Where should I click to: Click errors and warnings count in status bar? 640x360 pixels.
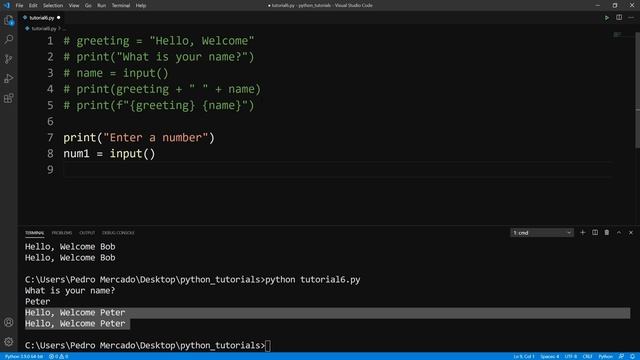[58, 356]
